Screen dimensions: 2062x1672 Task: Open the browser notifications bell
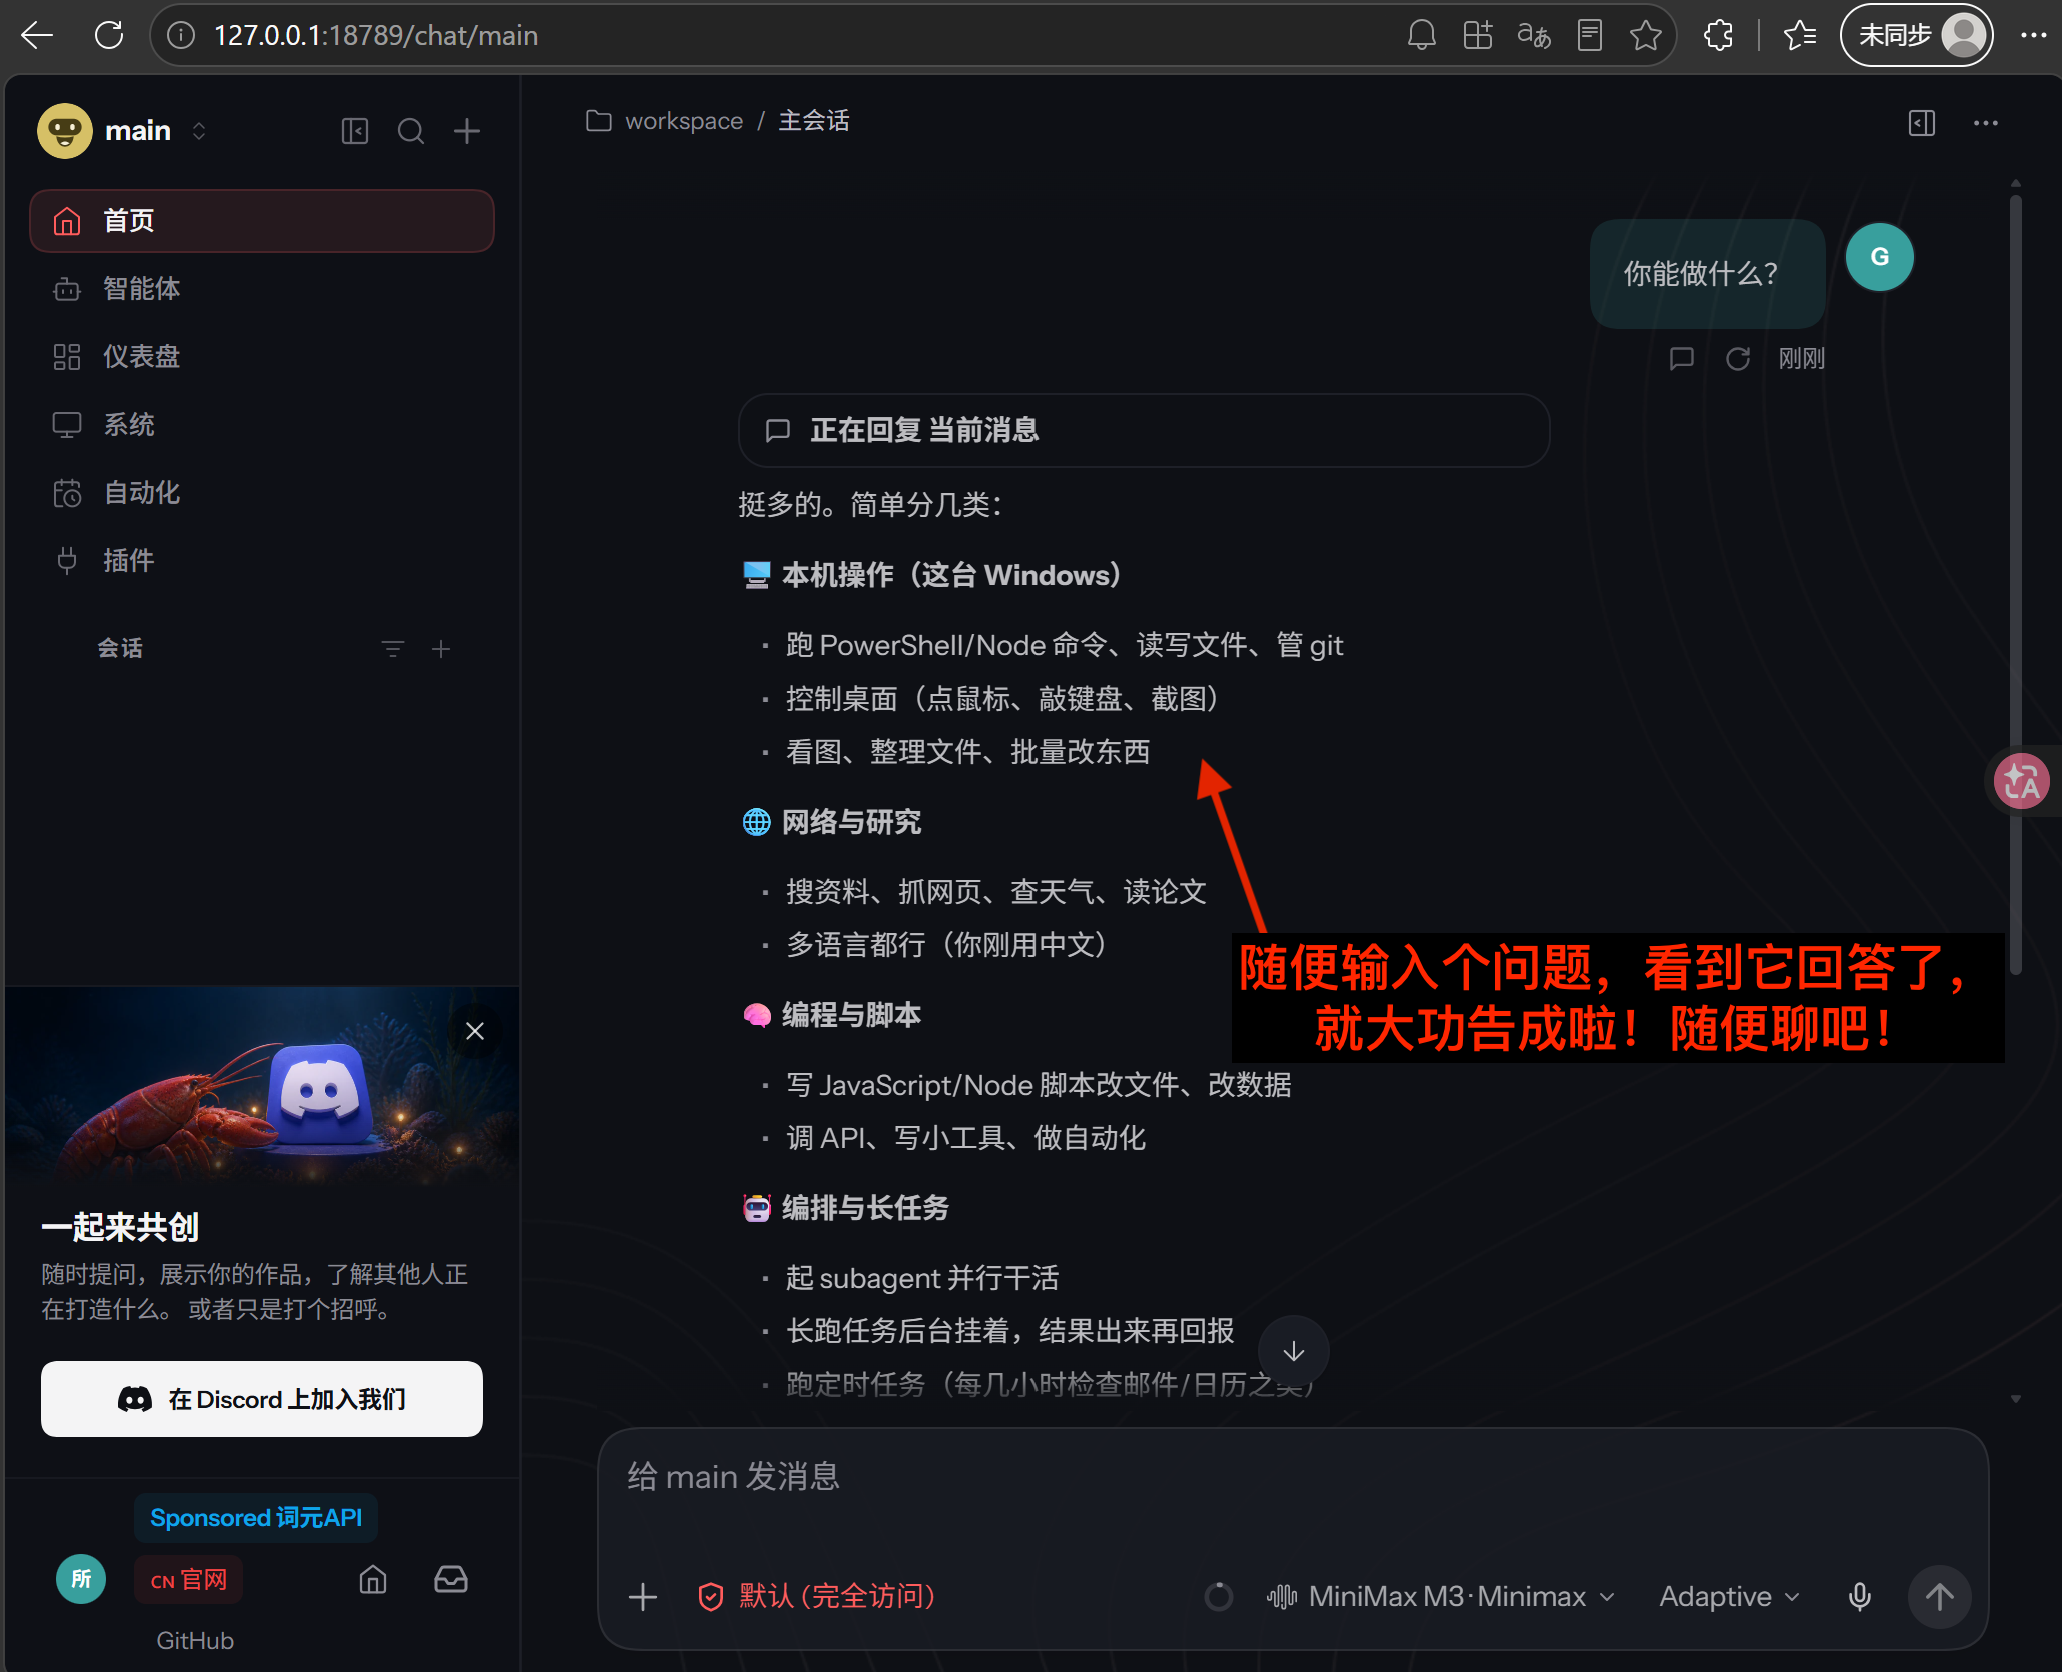click(1421, 36)
